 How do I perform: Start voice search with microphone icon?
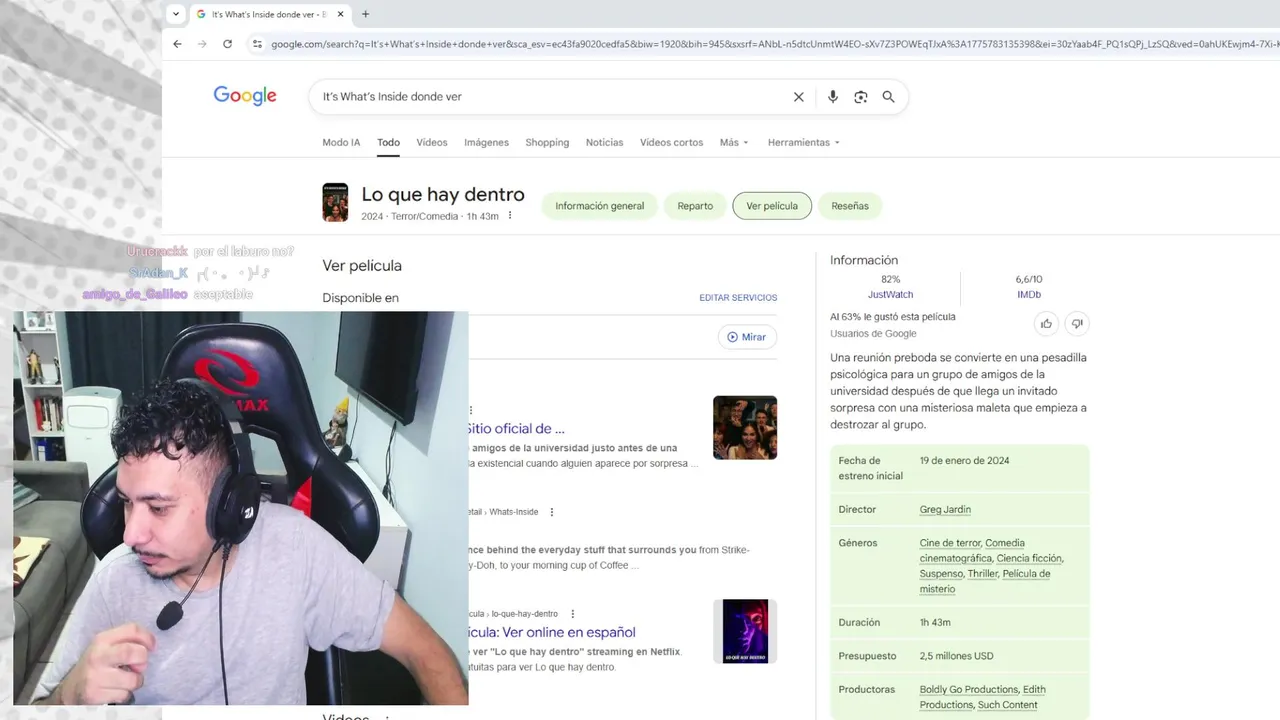[x=832, y=97]
